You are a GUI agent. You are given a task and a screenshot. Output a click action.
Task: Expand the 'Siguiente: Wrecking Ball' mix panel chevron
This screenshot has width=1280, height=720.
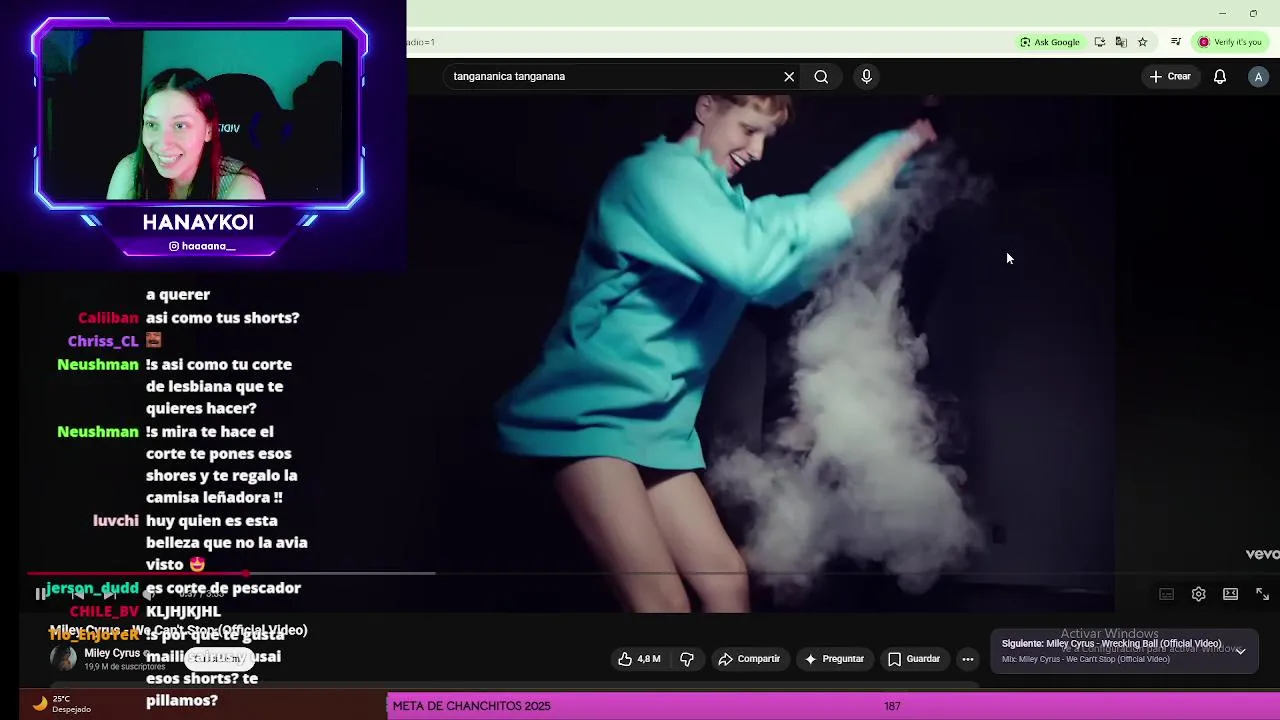[x=1240, y=651]
